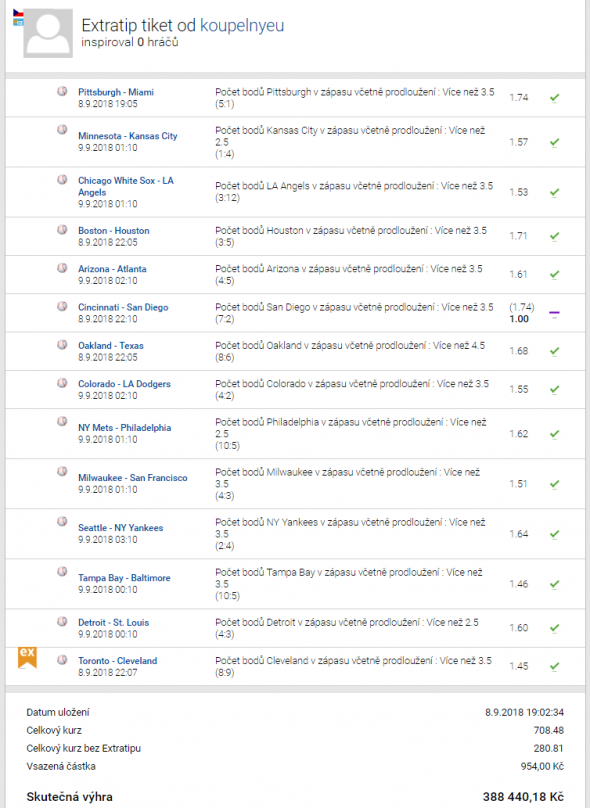Click purple dash status for Cincinnati - San Diego
The width and height of the screenshot is (590, 808).
554,313
